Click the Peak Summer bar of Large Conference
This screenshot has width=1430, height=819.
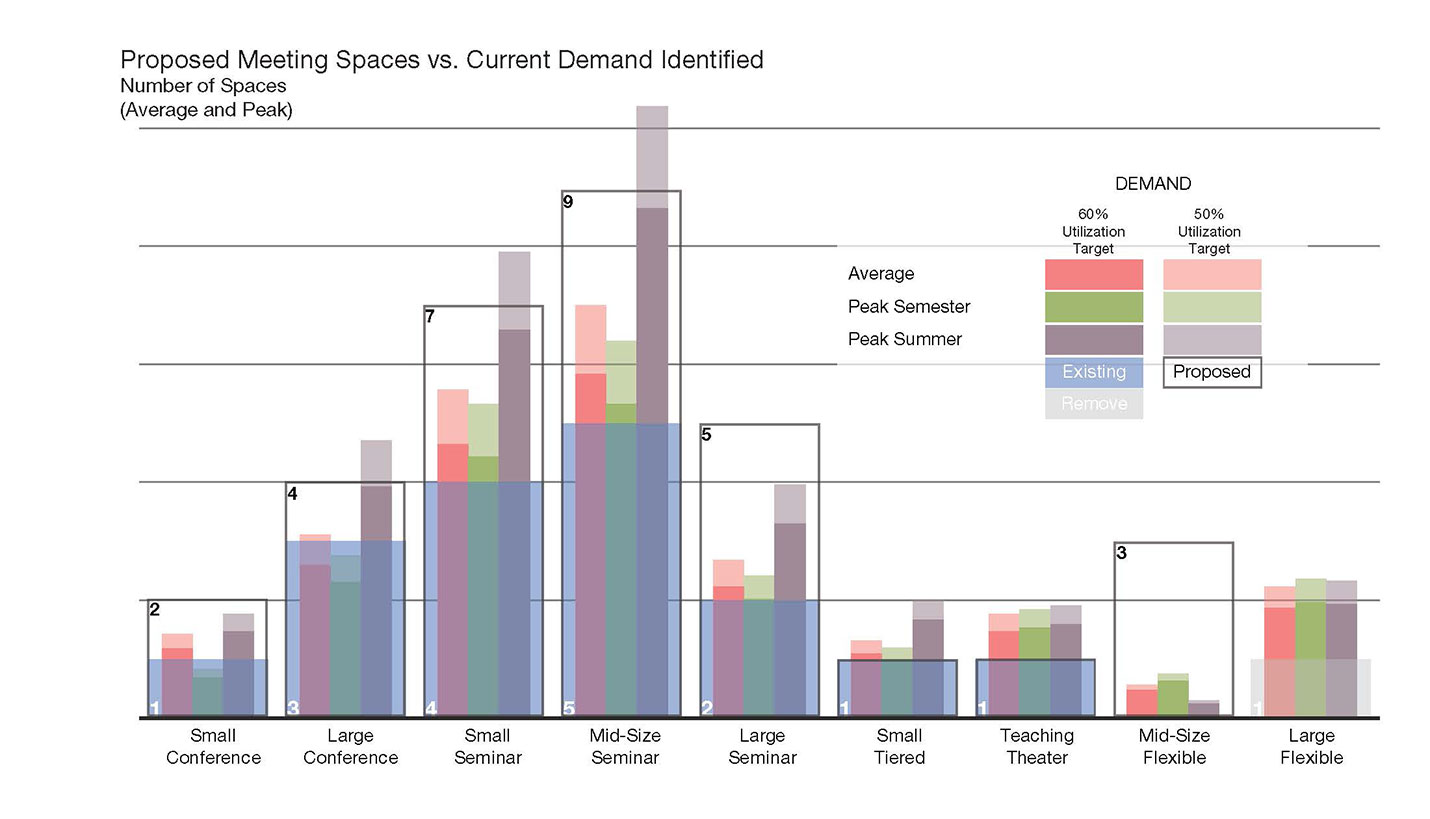[x=376, y=578]
